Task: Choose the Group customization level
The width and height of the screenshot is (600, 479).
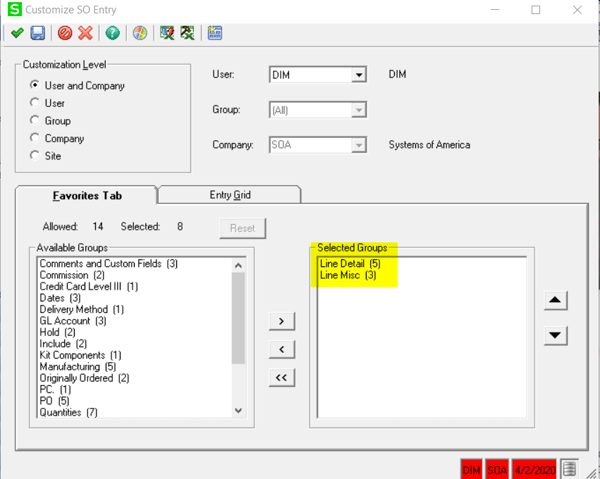Action: tap(36, 120)
